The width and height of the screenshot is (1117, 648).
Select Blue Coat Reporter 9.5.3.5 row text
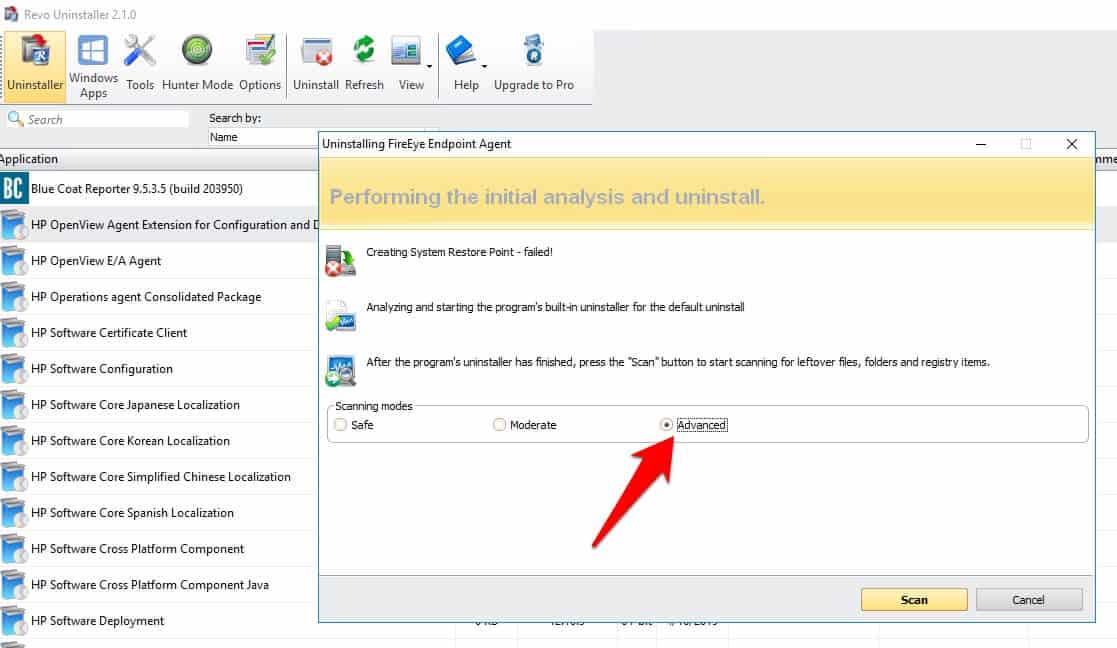(137, 189)
